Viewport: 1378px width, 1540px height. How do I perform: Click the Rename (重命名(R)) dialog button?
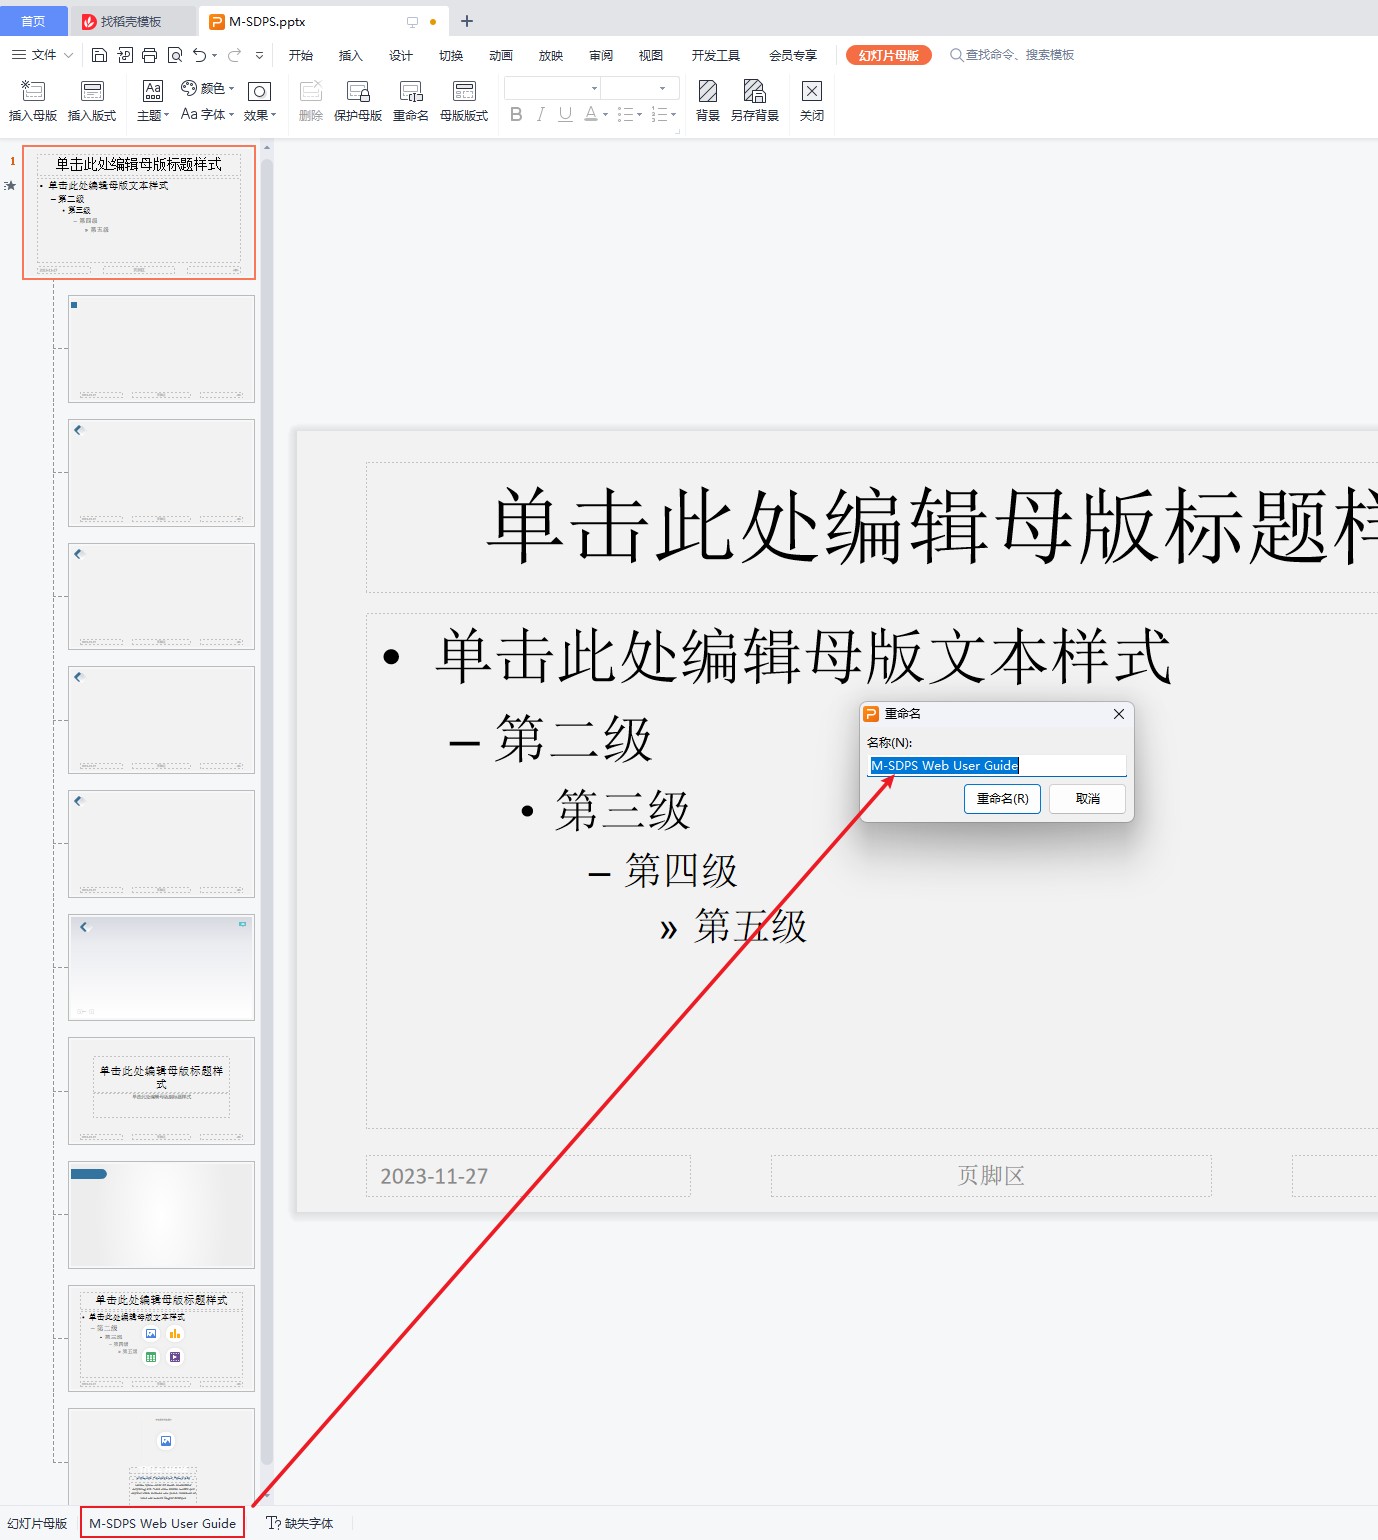pyautogui.click(x=1002, y=798)
